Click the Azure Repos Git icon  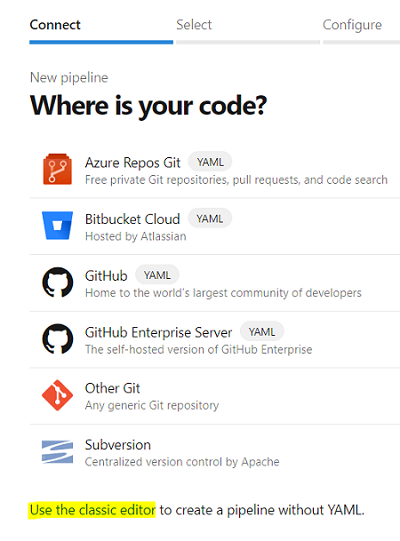pyautogui.click(x=57, y=169)
